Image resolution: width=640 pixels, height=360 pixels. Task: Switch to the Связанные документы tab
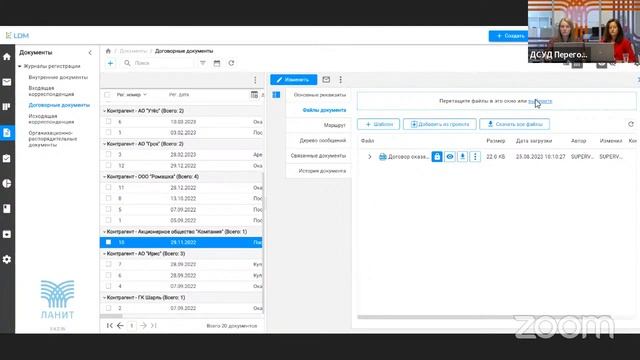coord(318,156)
